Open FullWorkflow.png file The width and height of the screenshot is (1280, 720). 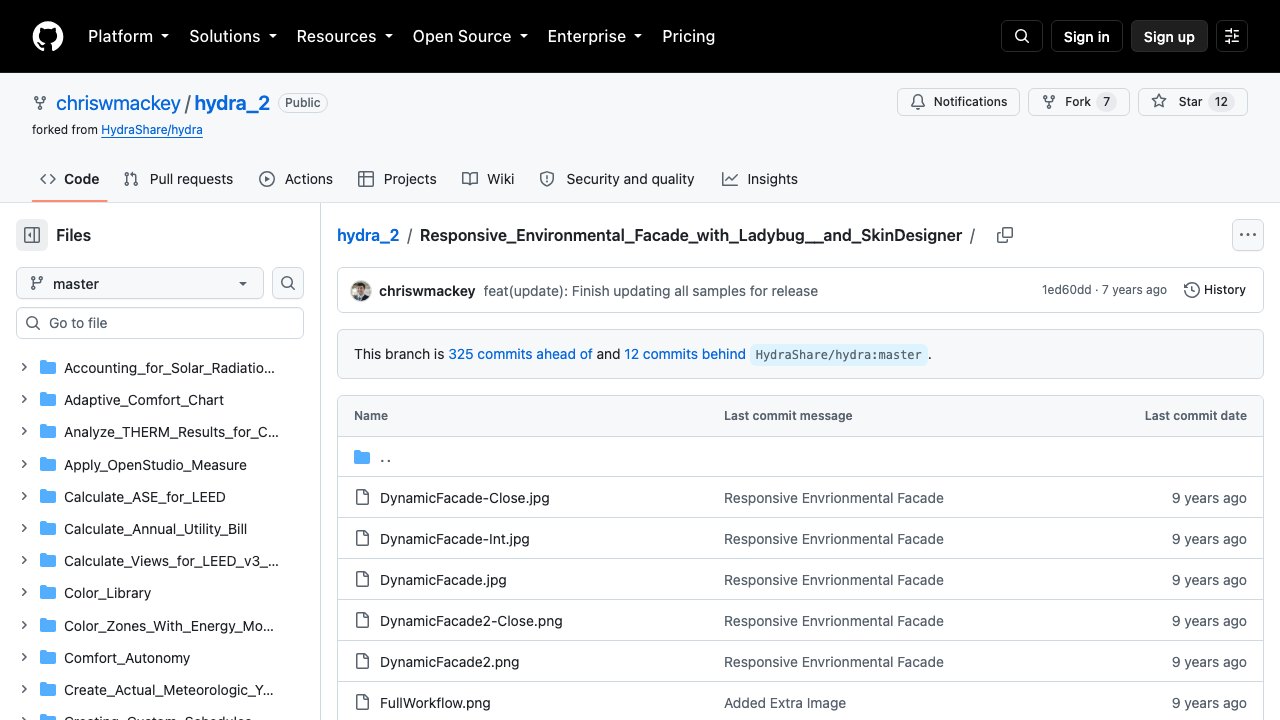point(435,703)
